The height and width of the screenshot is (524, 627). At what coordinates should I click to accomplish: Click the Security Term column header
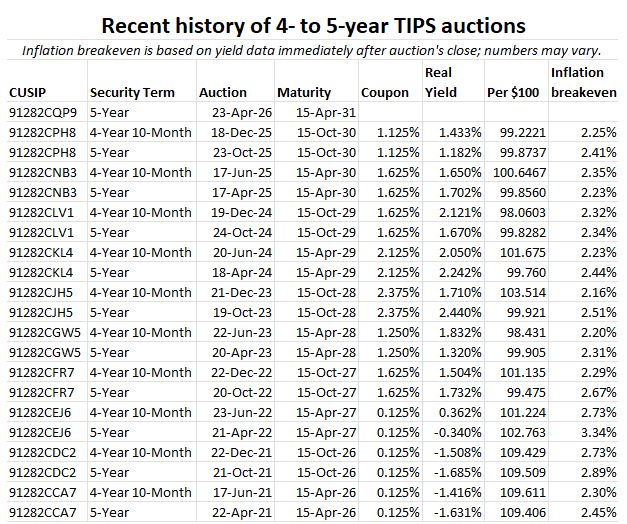tap(132, 92)
